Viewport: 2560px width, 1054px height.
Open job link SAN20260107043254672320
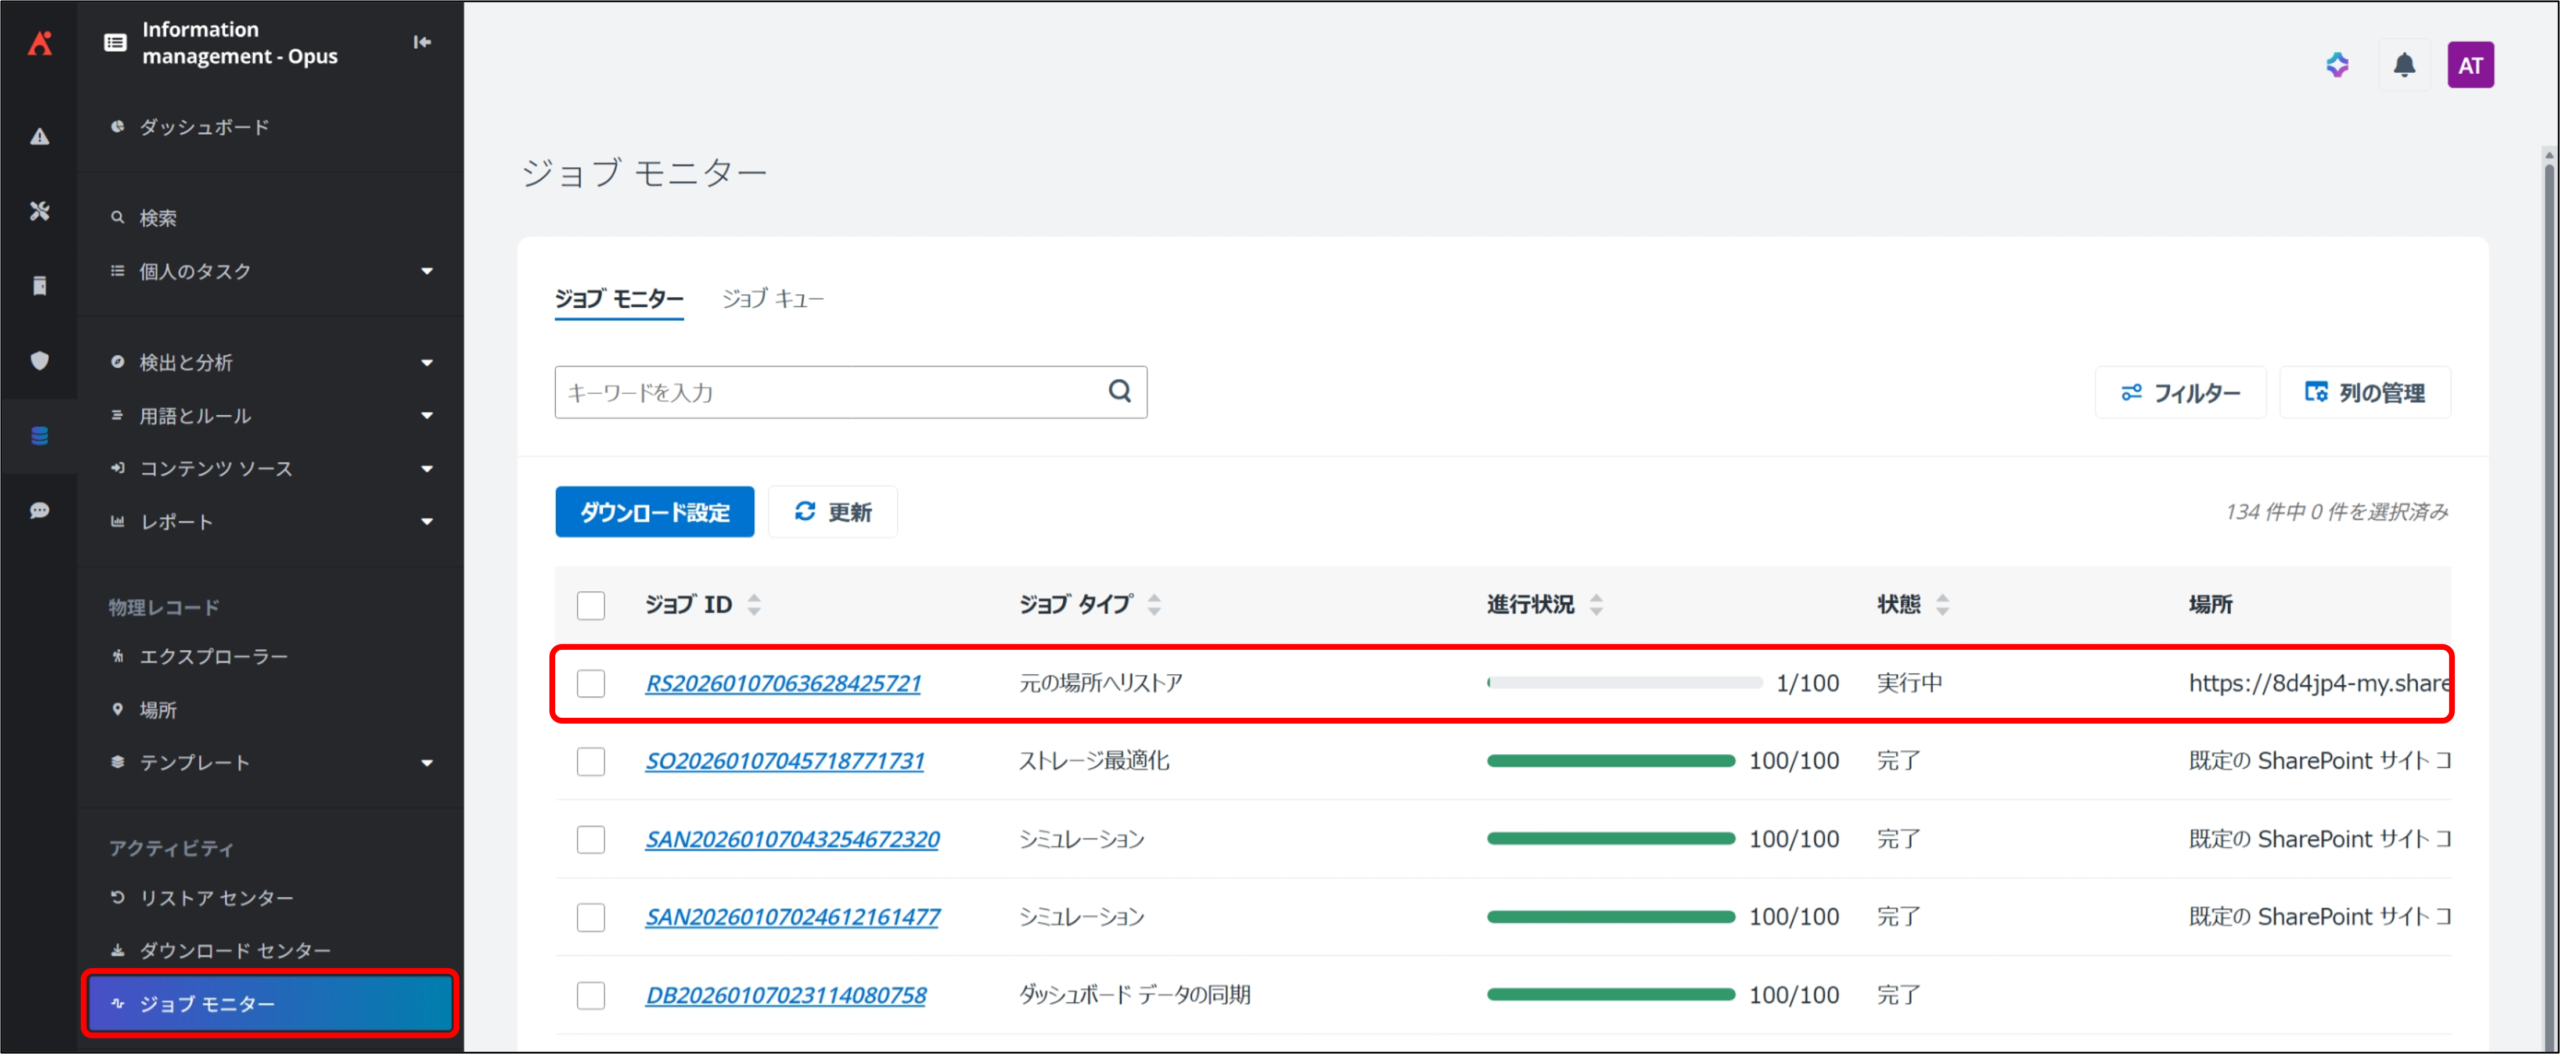pos(792,840)
